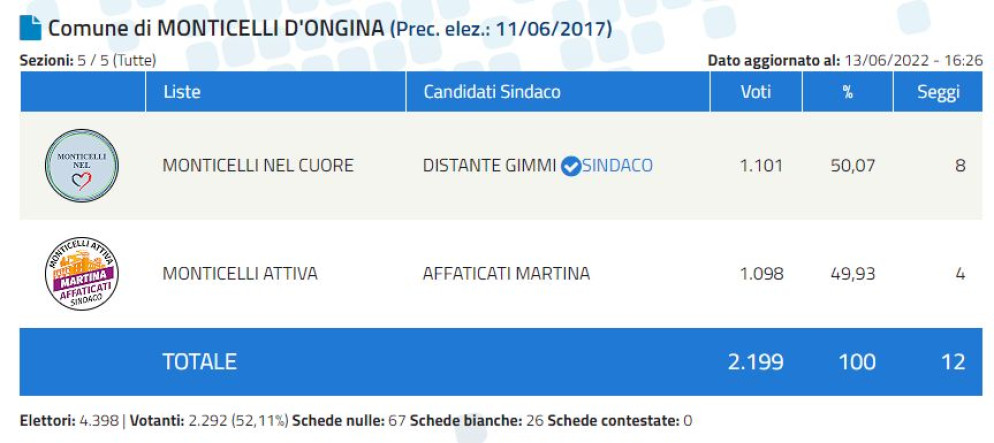Select the MONTICELLI NEL CUORE list name
The image size is (994, 443).
[258, 166]
